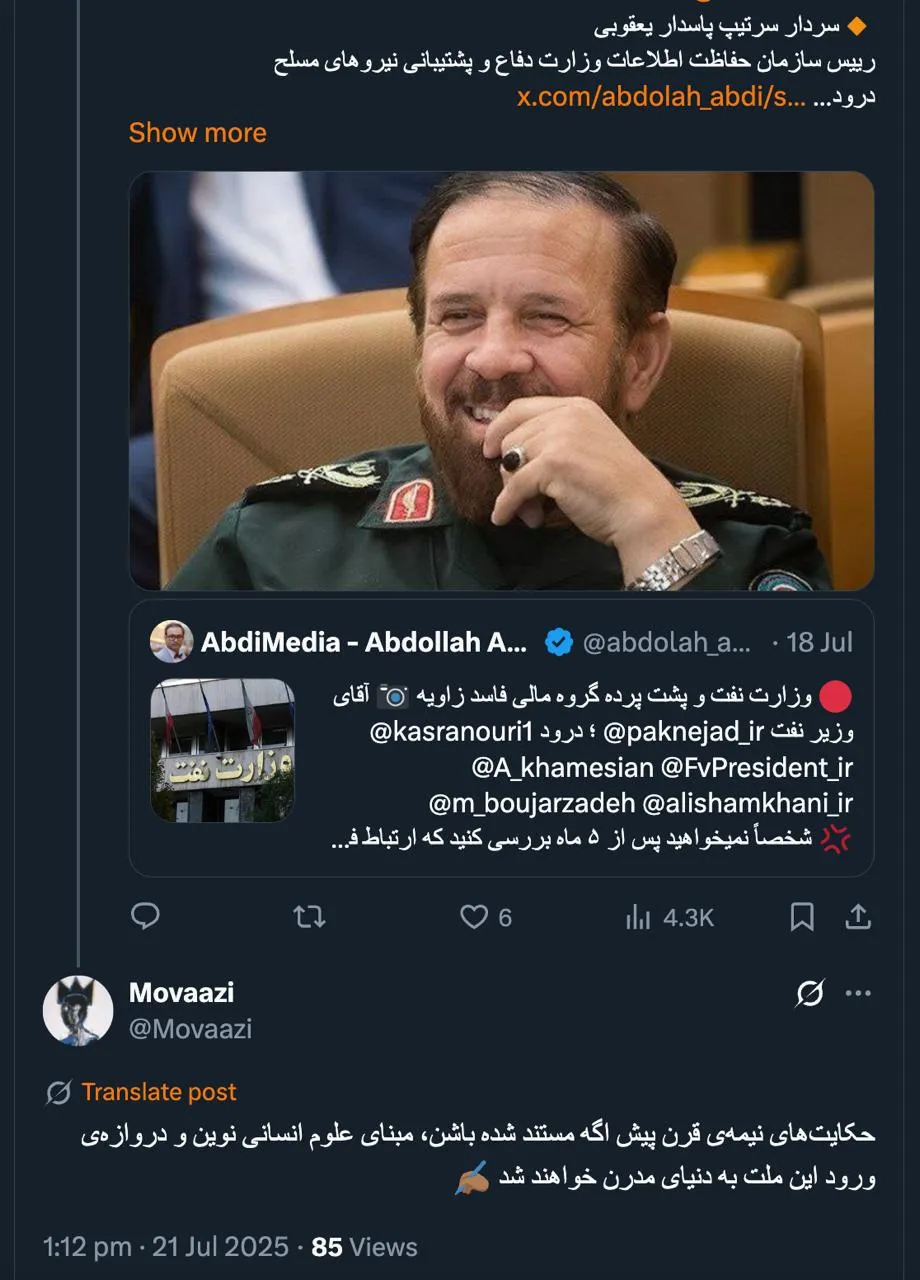Open the officer photo attachment

501,381
